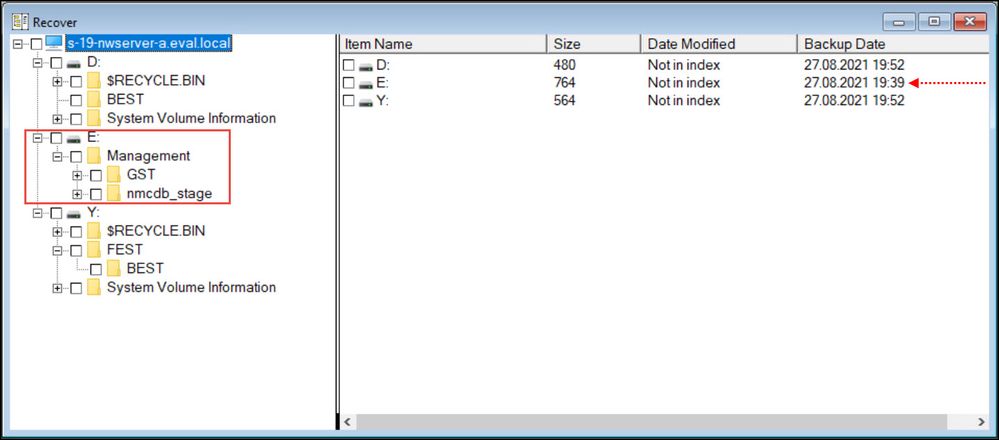Screen dimensions: 999x440
Task: Check the FEST folder checkbox
Action: coord(76,250)
